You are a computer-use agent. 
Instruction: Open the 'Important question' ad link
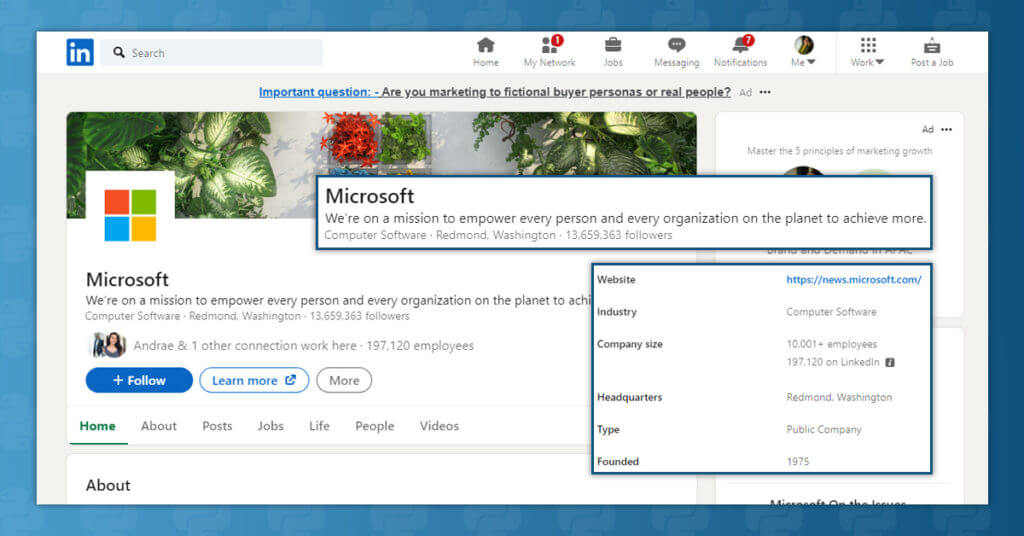[494, 92]
